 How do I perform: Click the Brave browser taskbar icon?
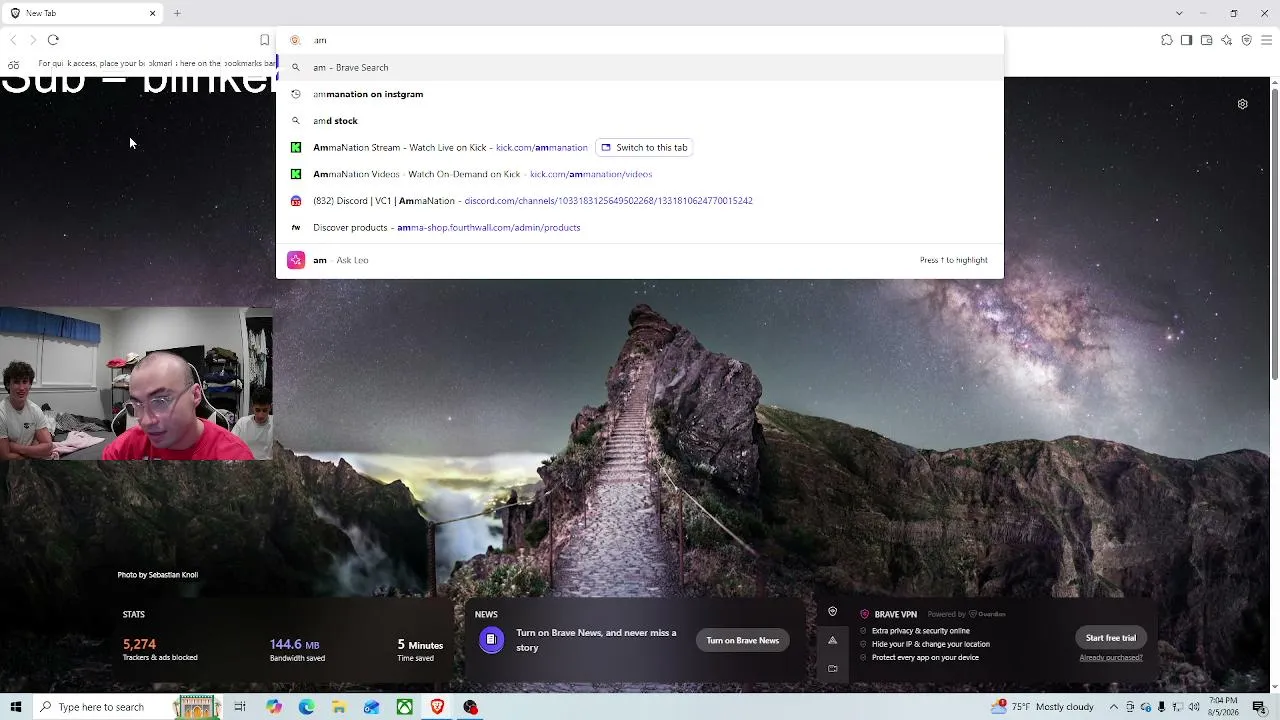click(x=437, y=707)
